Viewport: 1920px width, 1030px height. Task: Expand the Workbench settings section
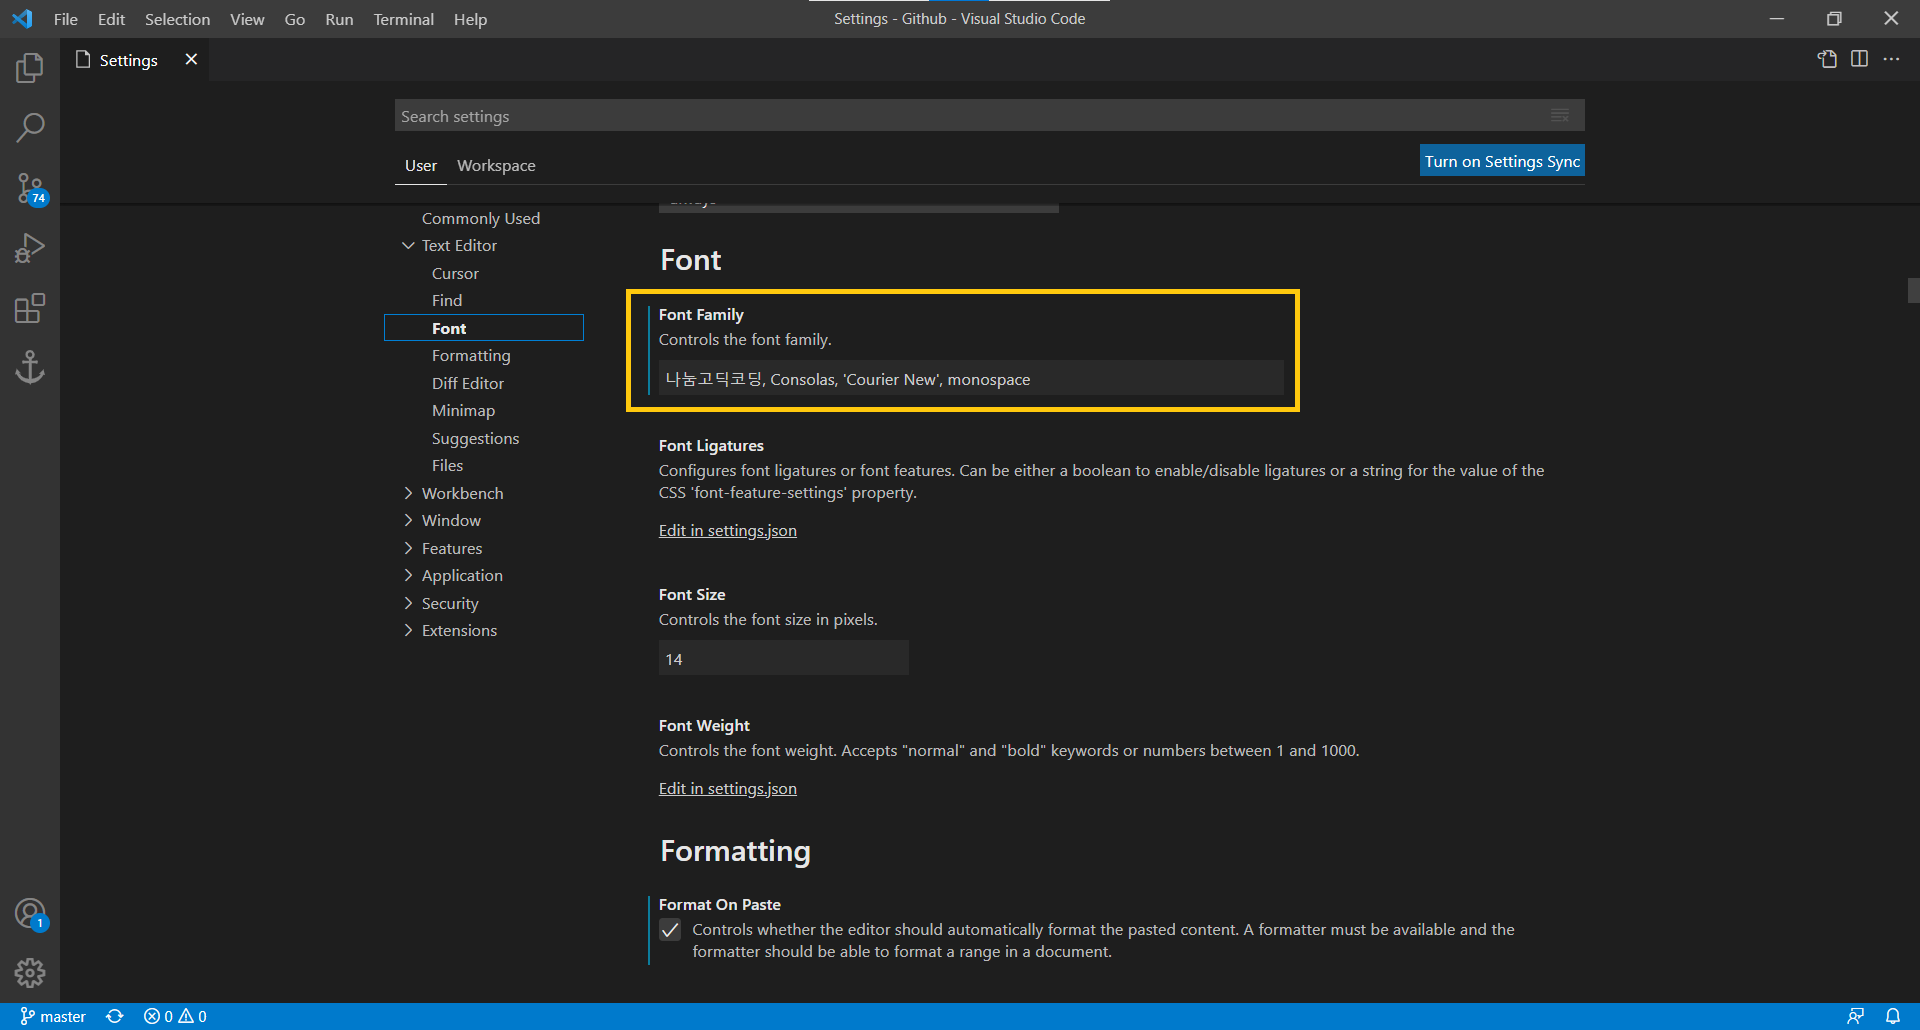point(408,493)
